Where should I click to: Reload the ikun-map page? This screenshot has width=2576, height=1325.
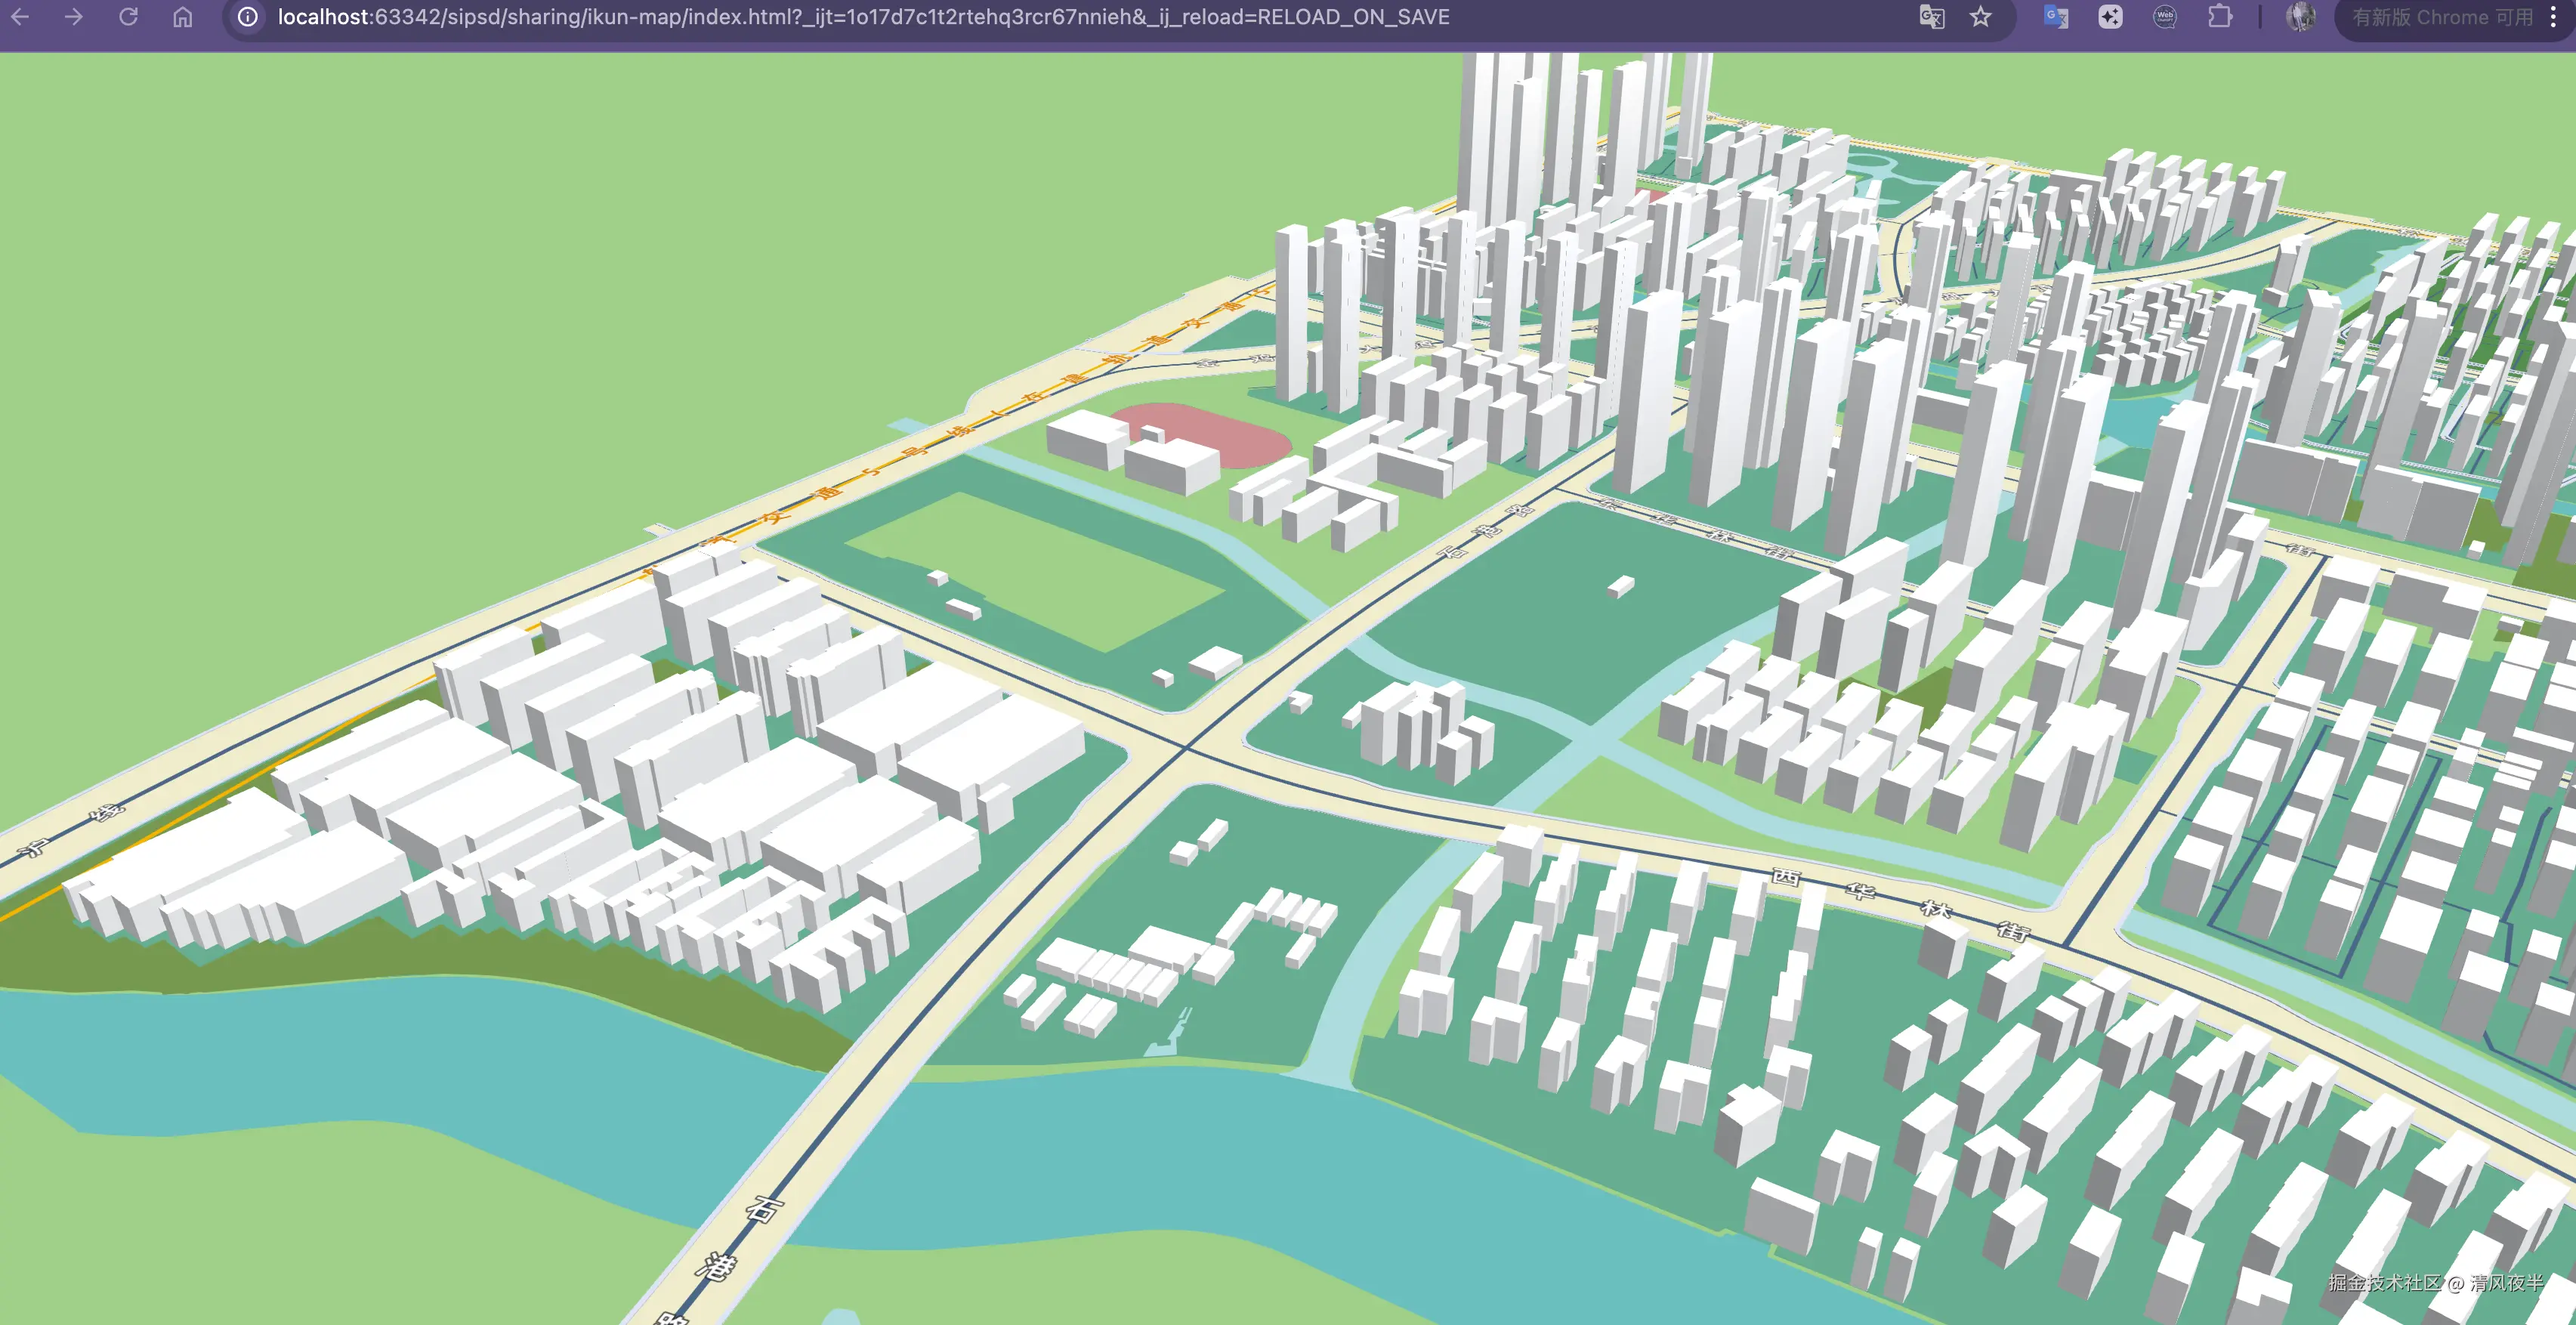[128, 17]
